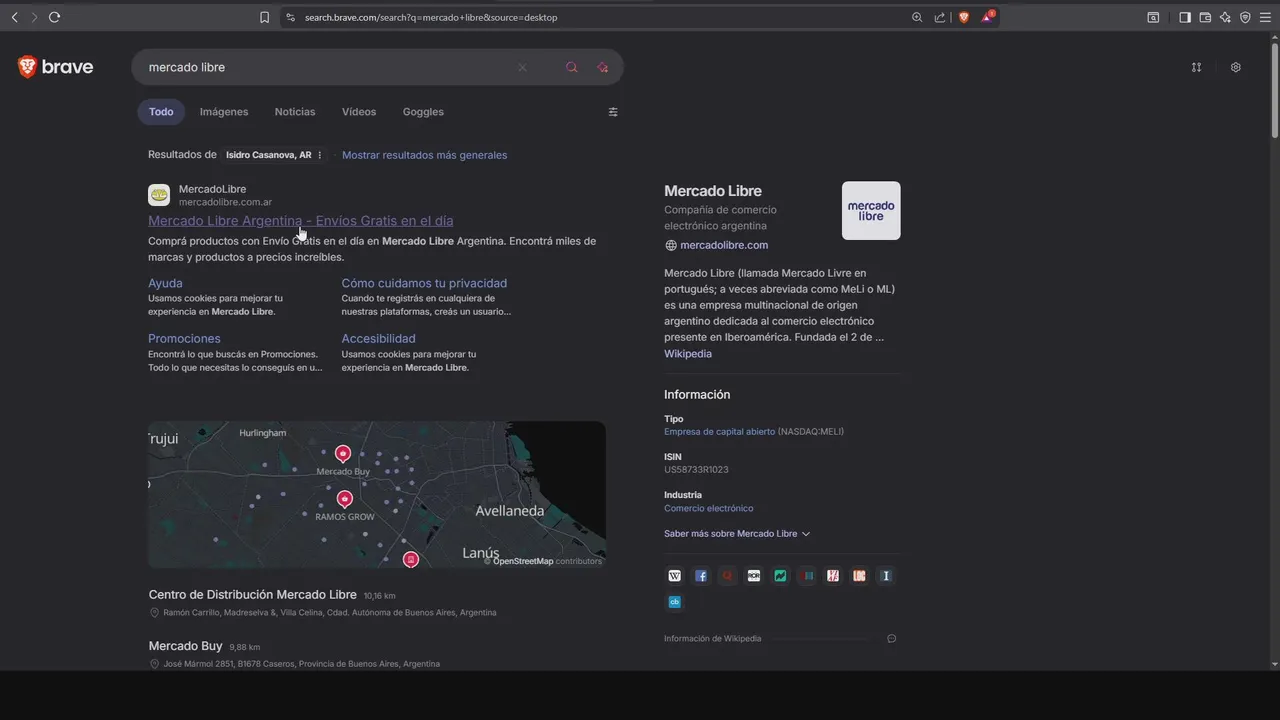Open the Promociones sitelink

point(184,339)
